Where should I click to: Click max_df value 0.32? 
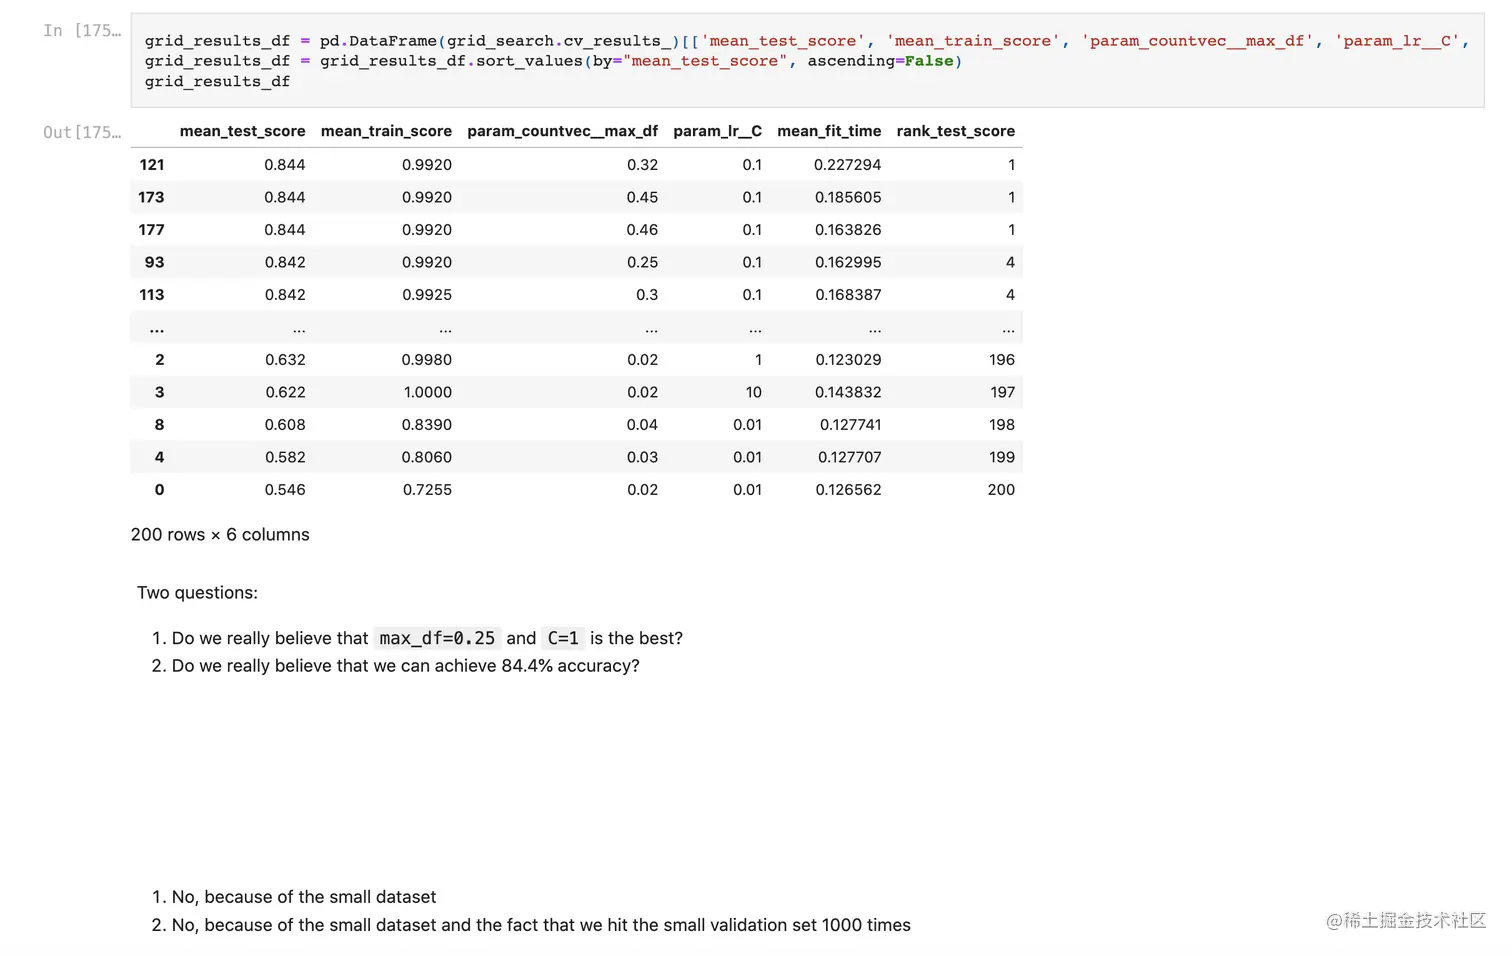(x=642, y=165)
